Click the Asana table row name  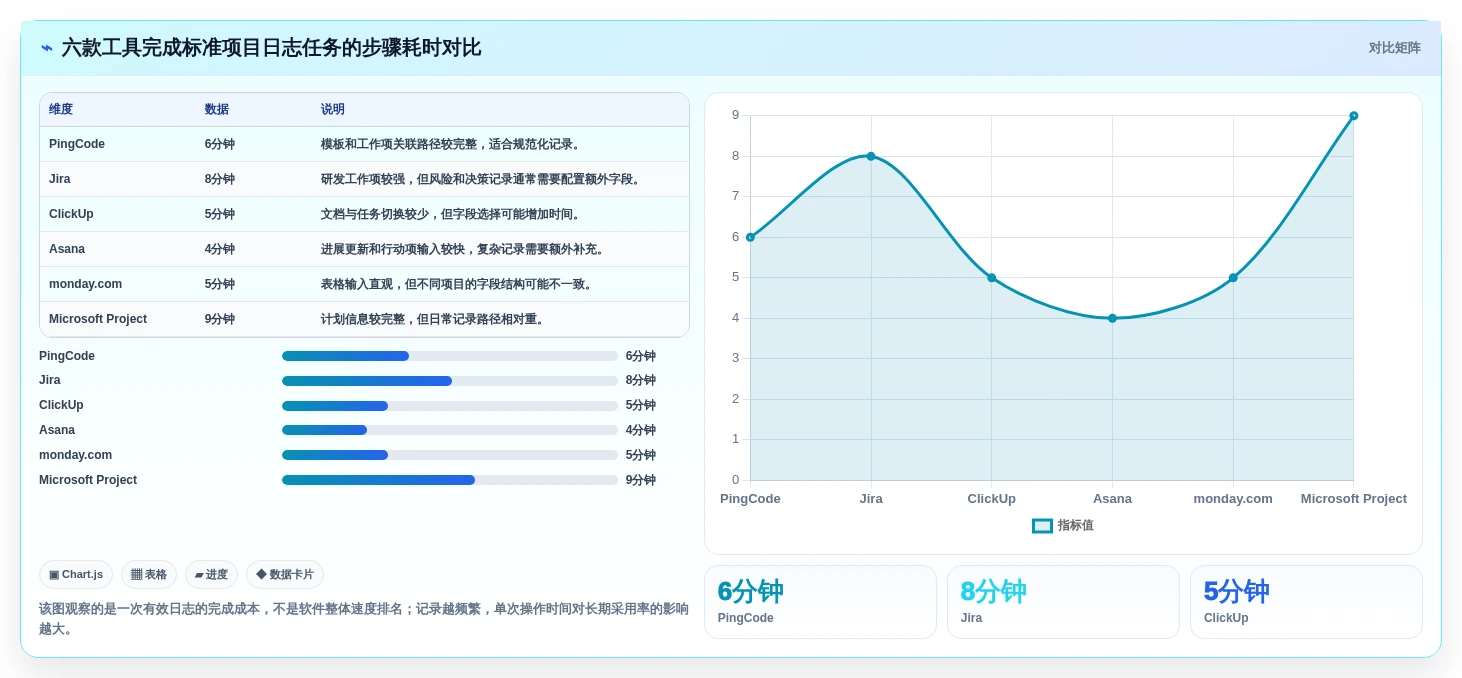pyautogui.click(x=67, y=249)
